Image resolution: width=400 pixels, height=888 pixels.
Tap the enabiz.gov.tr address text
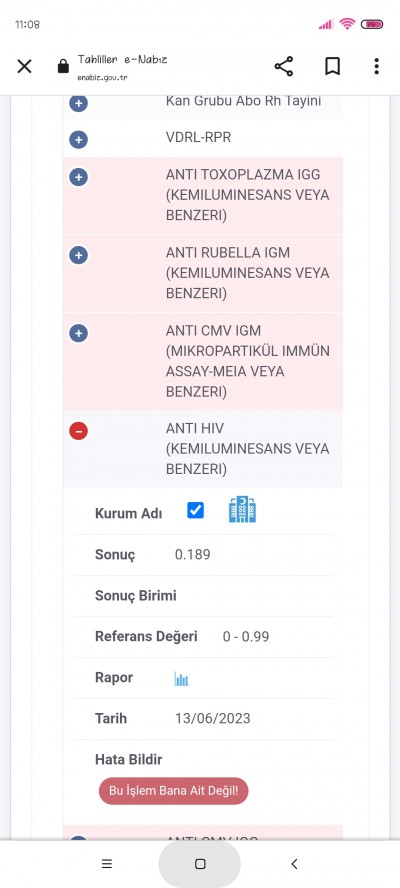[102, 77]
